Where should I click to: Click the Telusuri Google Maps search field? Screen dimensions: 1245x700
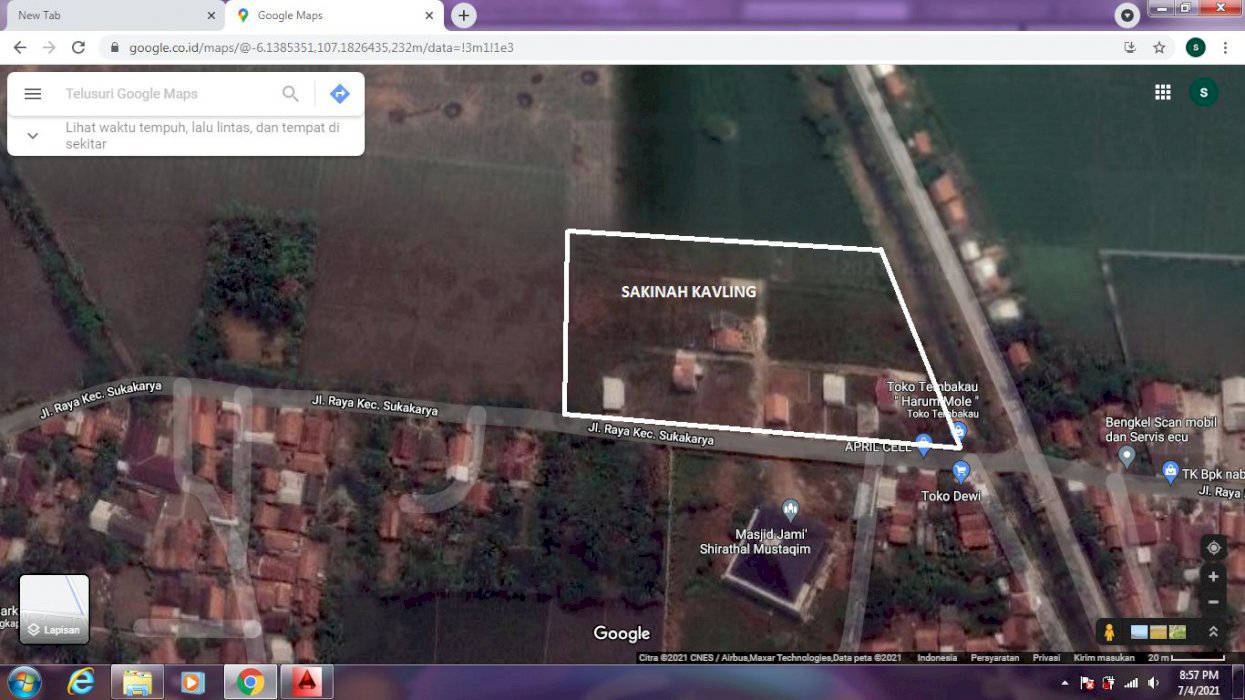click(x=165, y=94)
